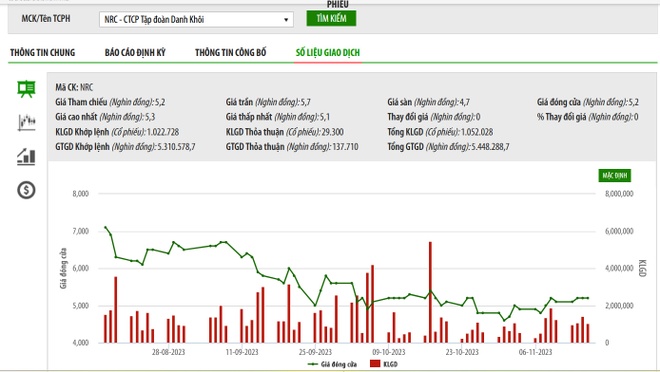Open the Thông tin chung tab

[x=43, y=53]
